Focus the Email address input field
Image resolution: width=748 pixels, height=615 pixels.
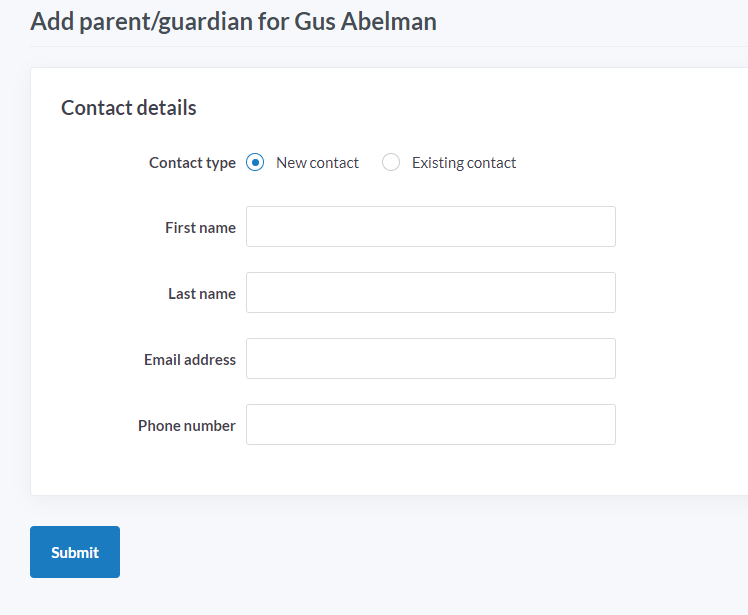(431, 359)
